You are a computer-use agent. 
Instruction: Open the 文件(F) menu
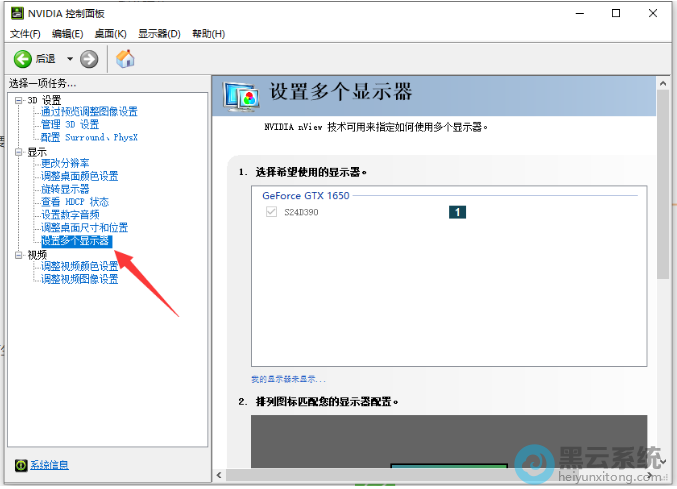(25, 34)
